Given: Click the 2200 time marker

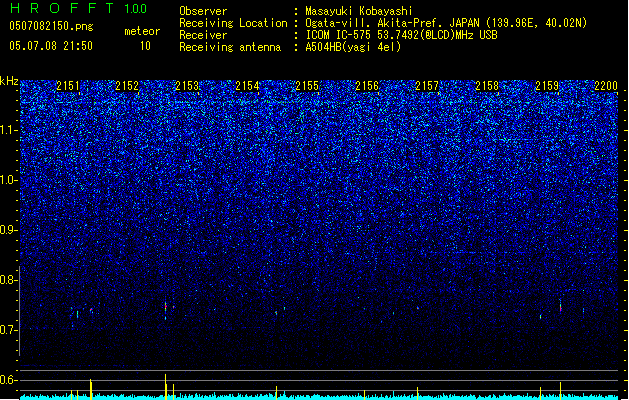Looking at the screenshot, I should click(606, 86).
